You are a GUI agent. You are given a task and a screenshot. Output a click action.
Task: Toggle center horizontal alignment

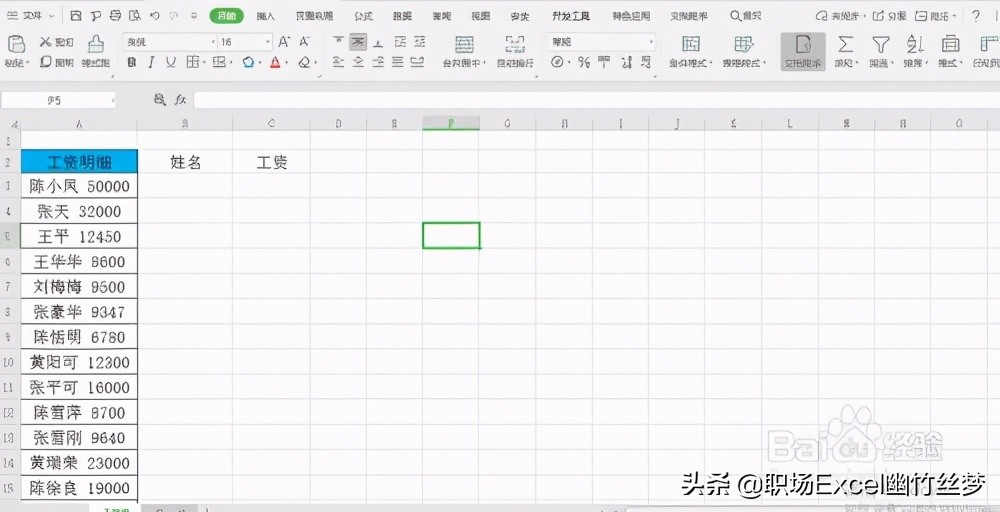[358, 62]
